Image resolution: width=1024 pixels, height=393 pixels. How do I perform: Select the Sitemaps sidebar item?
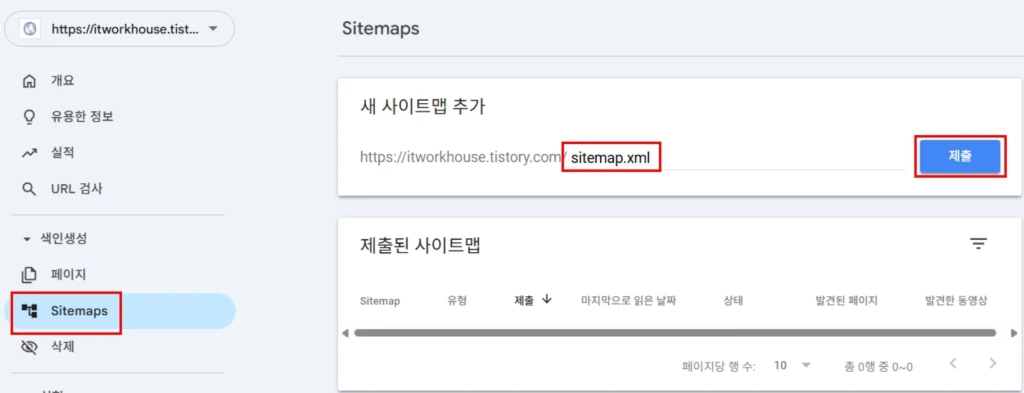(120, 311)
